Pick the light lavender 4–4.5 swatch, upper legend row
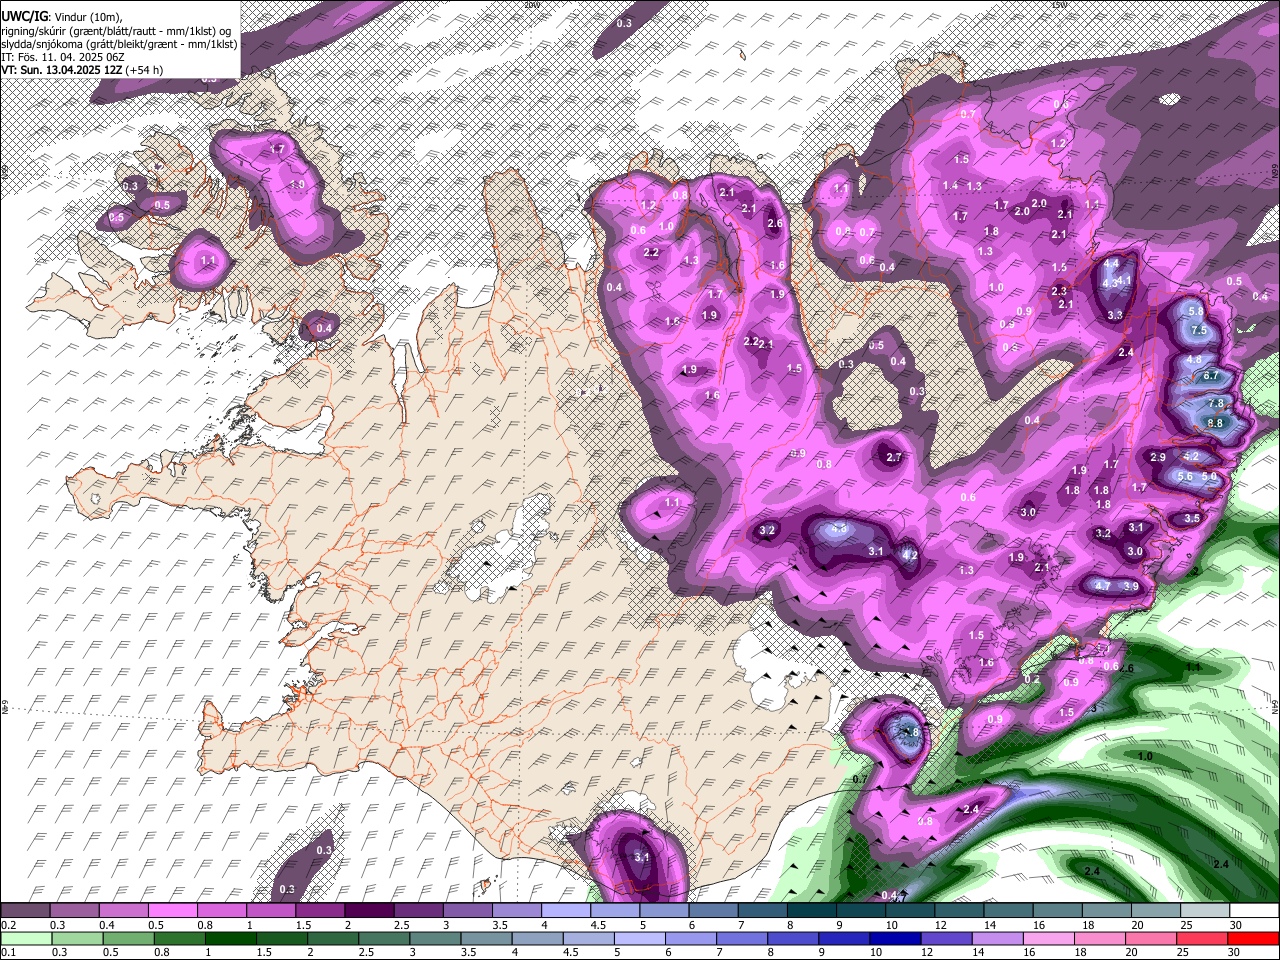The width and height of the screenshot is (1280, 960). tap(567, 911)
